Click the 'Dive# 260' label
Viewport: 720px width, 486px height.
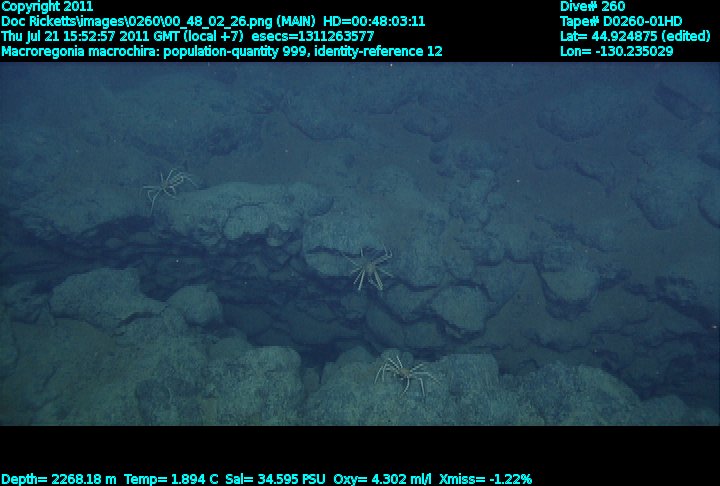(x=592, y=6)
